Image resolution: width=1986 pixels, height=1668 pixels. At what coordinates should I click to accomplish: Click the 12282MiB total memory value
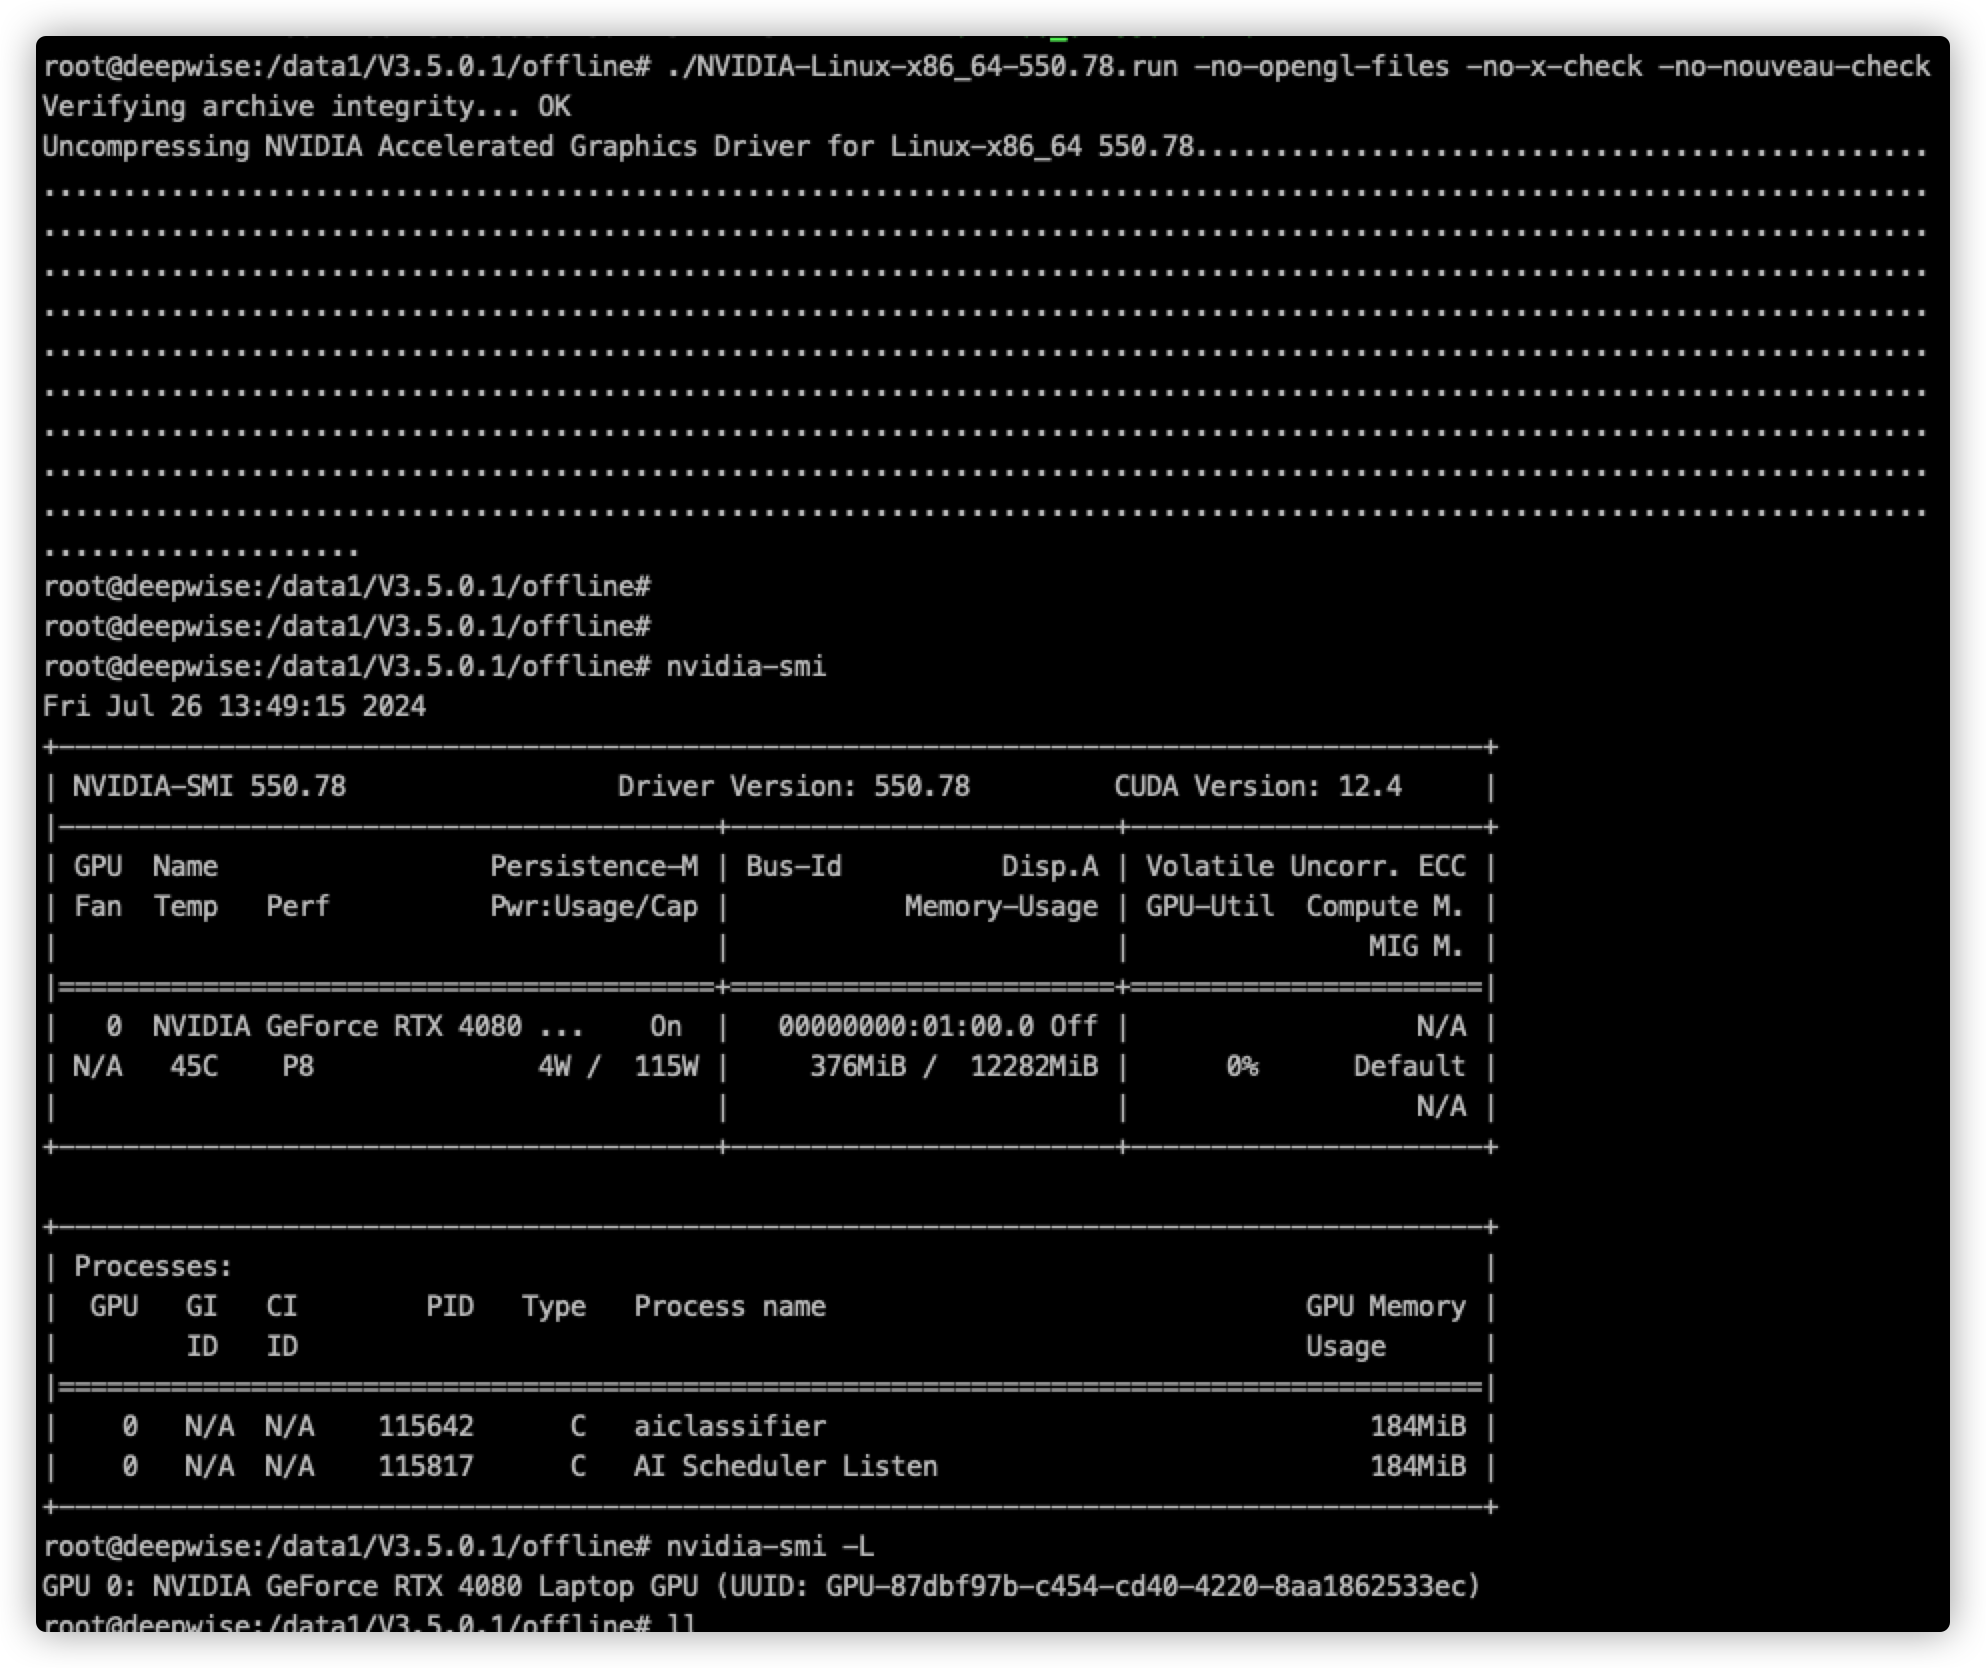(1033, 1066)
